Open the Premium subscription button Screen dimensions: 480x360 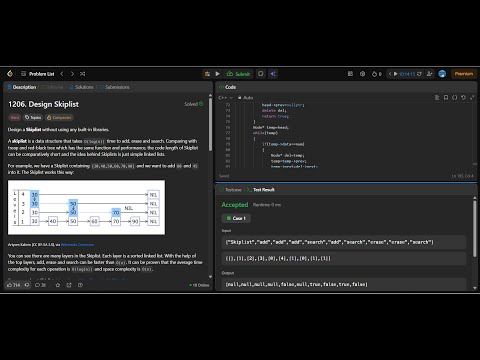tap(464, 74)
